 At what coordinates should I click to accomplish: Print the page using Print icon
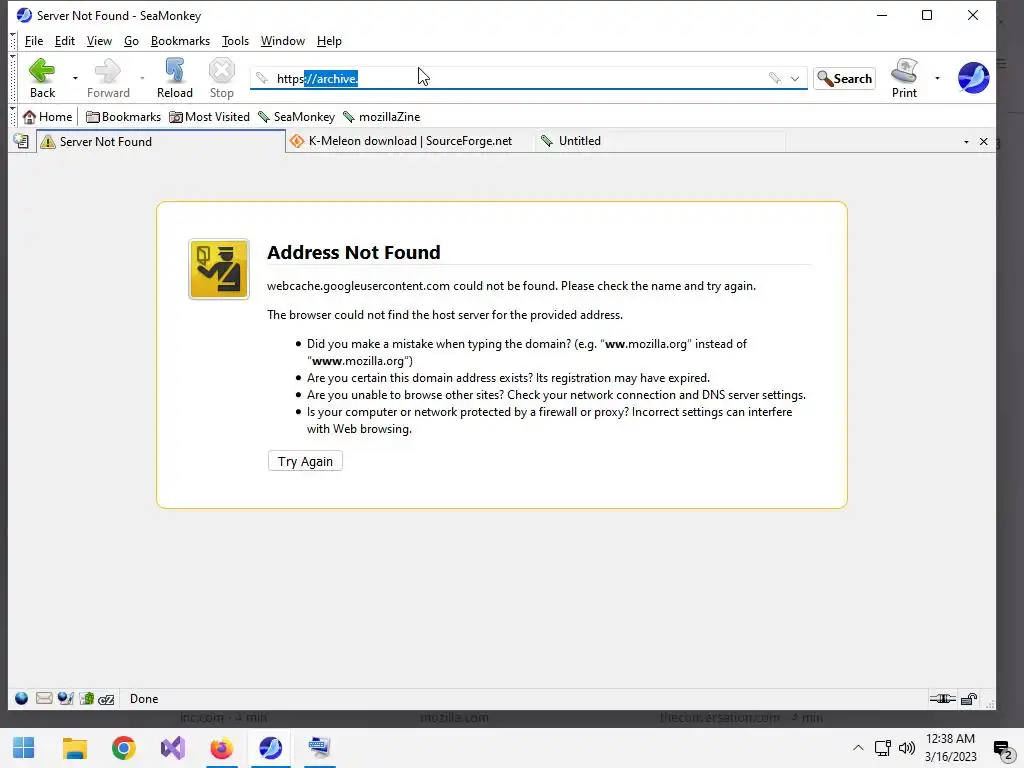(904, 78)
